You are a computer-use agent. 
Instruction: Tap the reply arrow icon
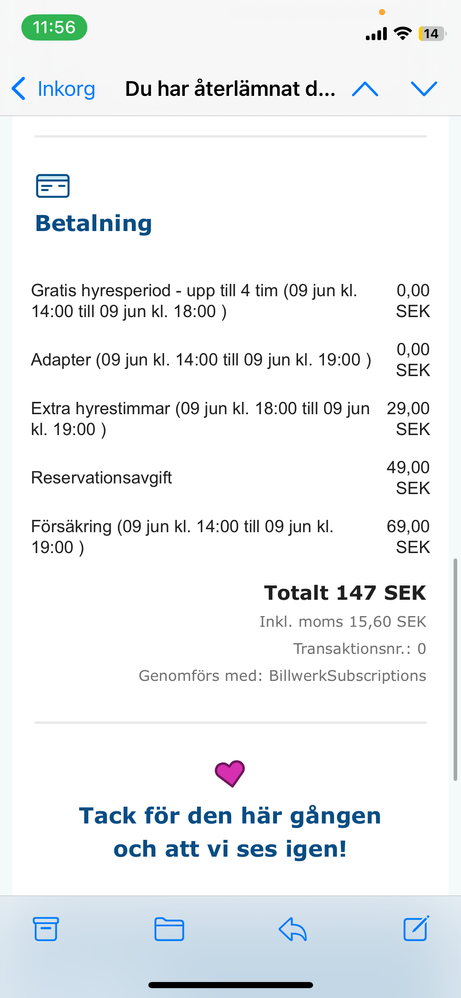coord(293,929)
